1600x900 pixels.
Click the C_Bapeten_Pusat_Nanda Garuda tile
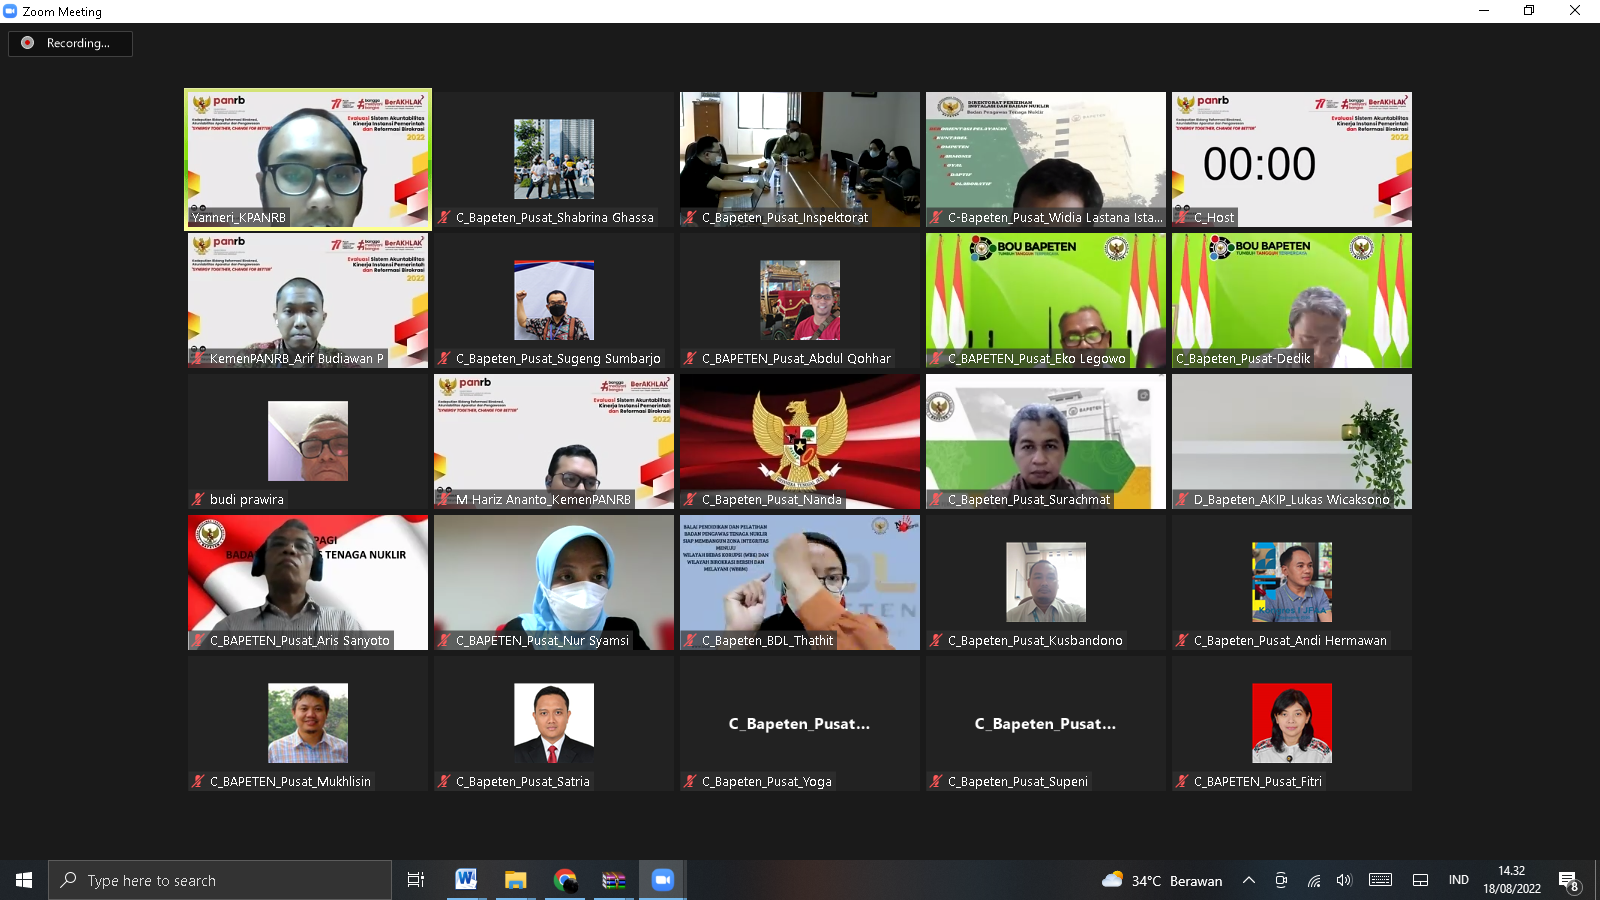[799, 441]
